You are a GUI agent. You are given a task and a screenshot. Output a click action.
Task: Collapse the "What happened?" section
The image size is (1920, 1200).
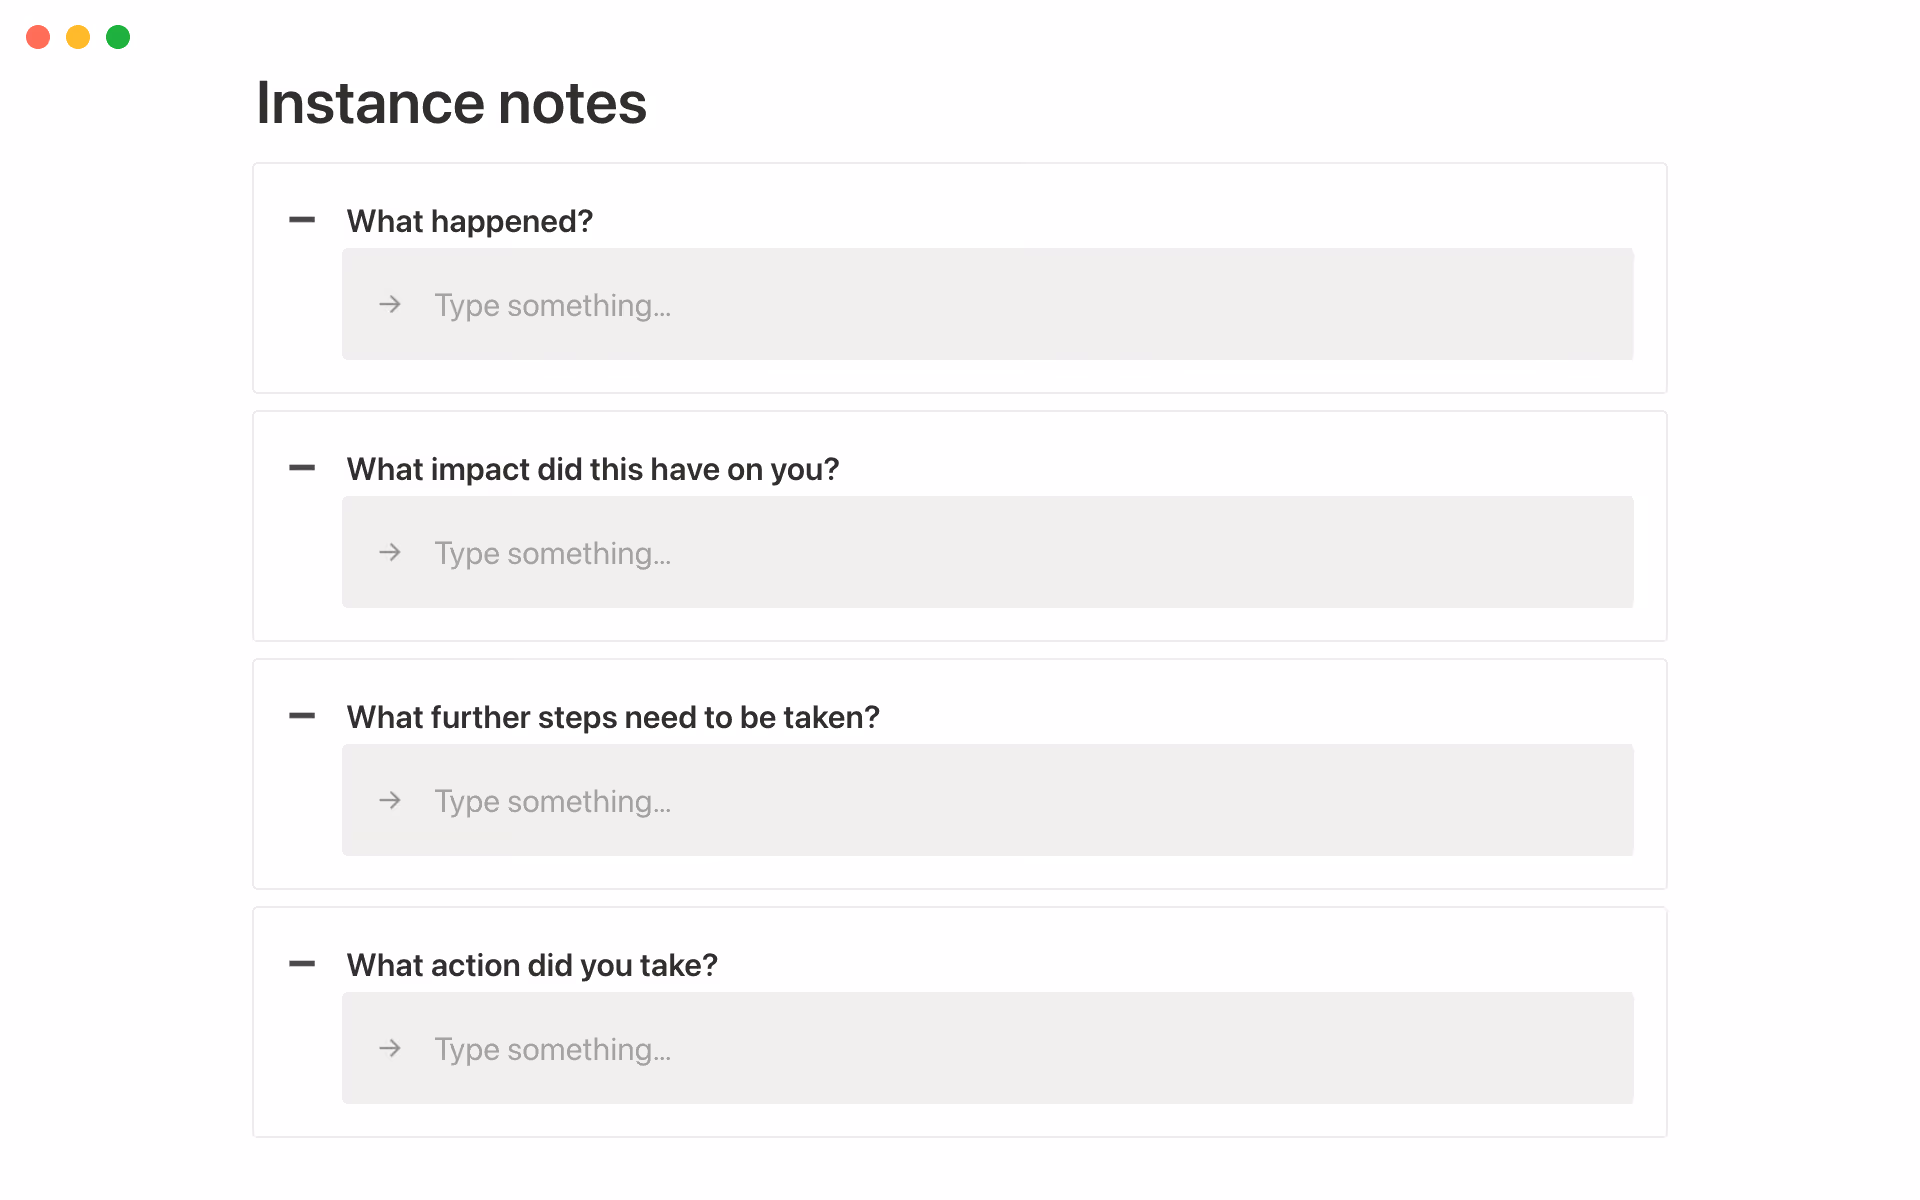pyautogui.click(x=302, y=220)
